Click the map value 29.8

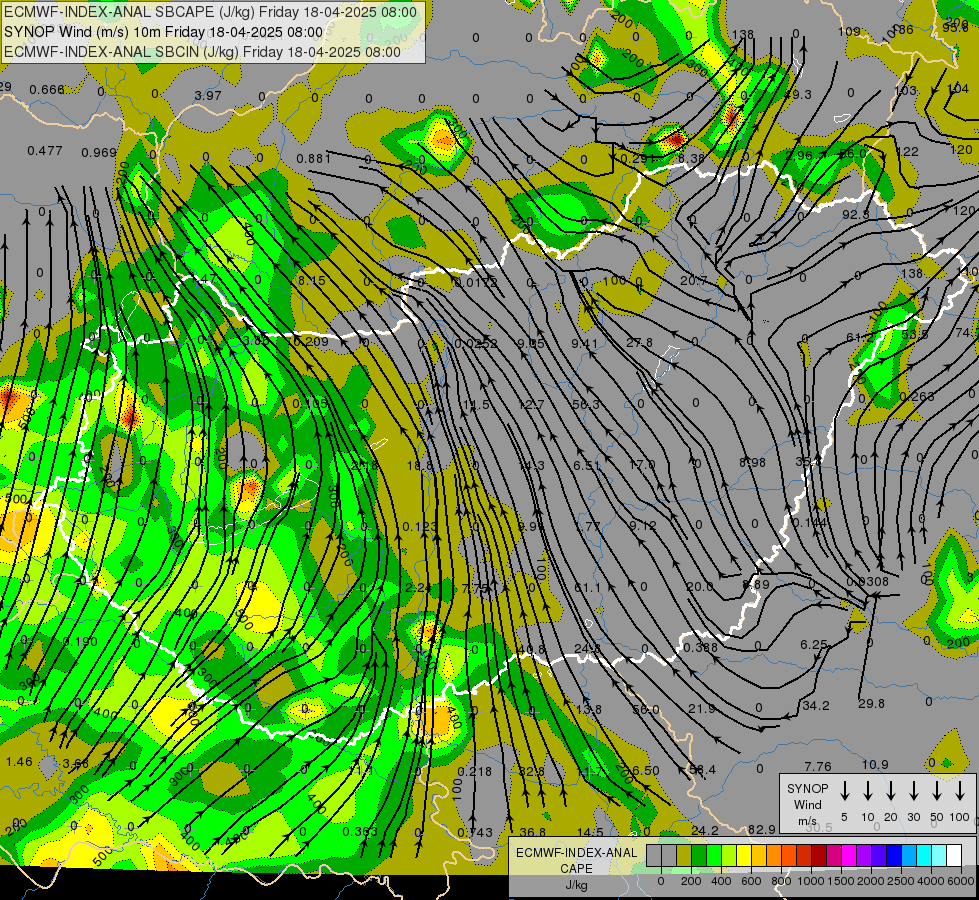[x=872, y=704]
